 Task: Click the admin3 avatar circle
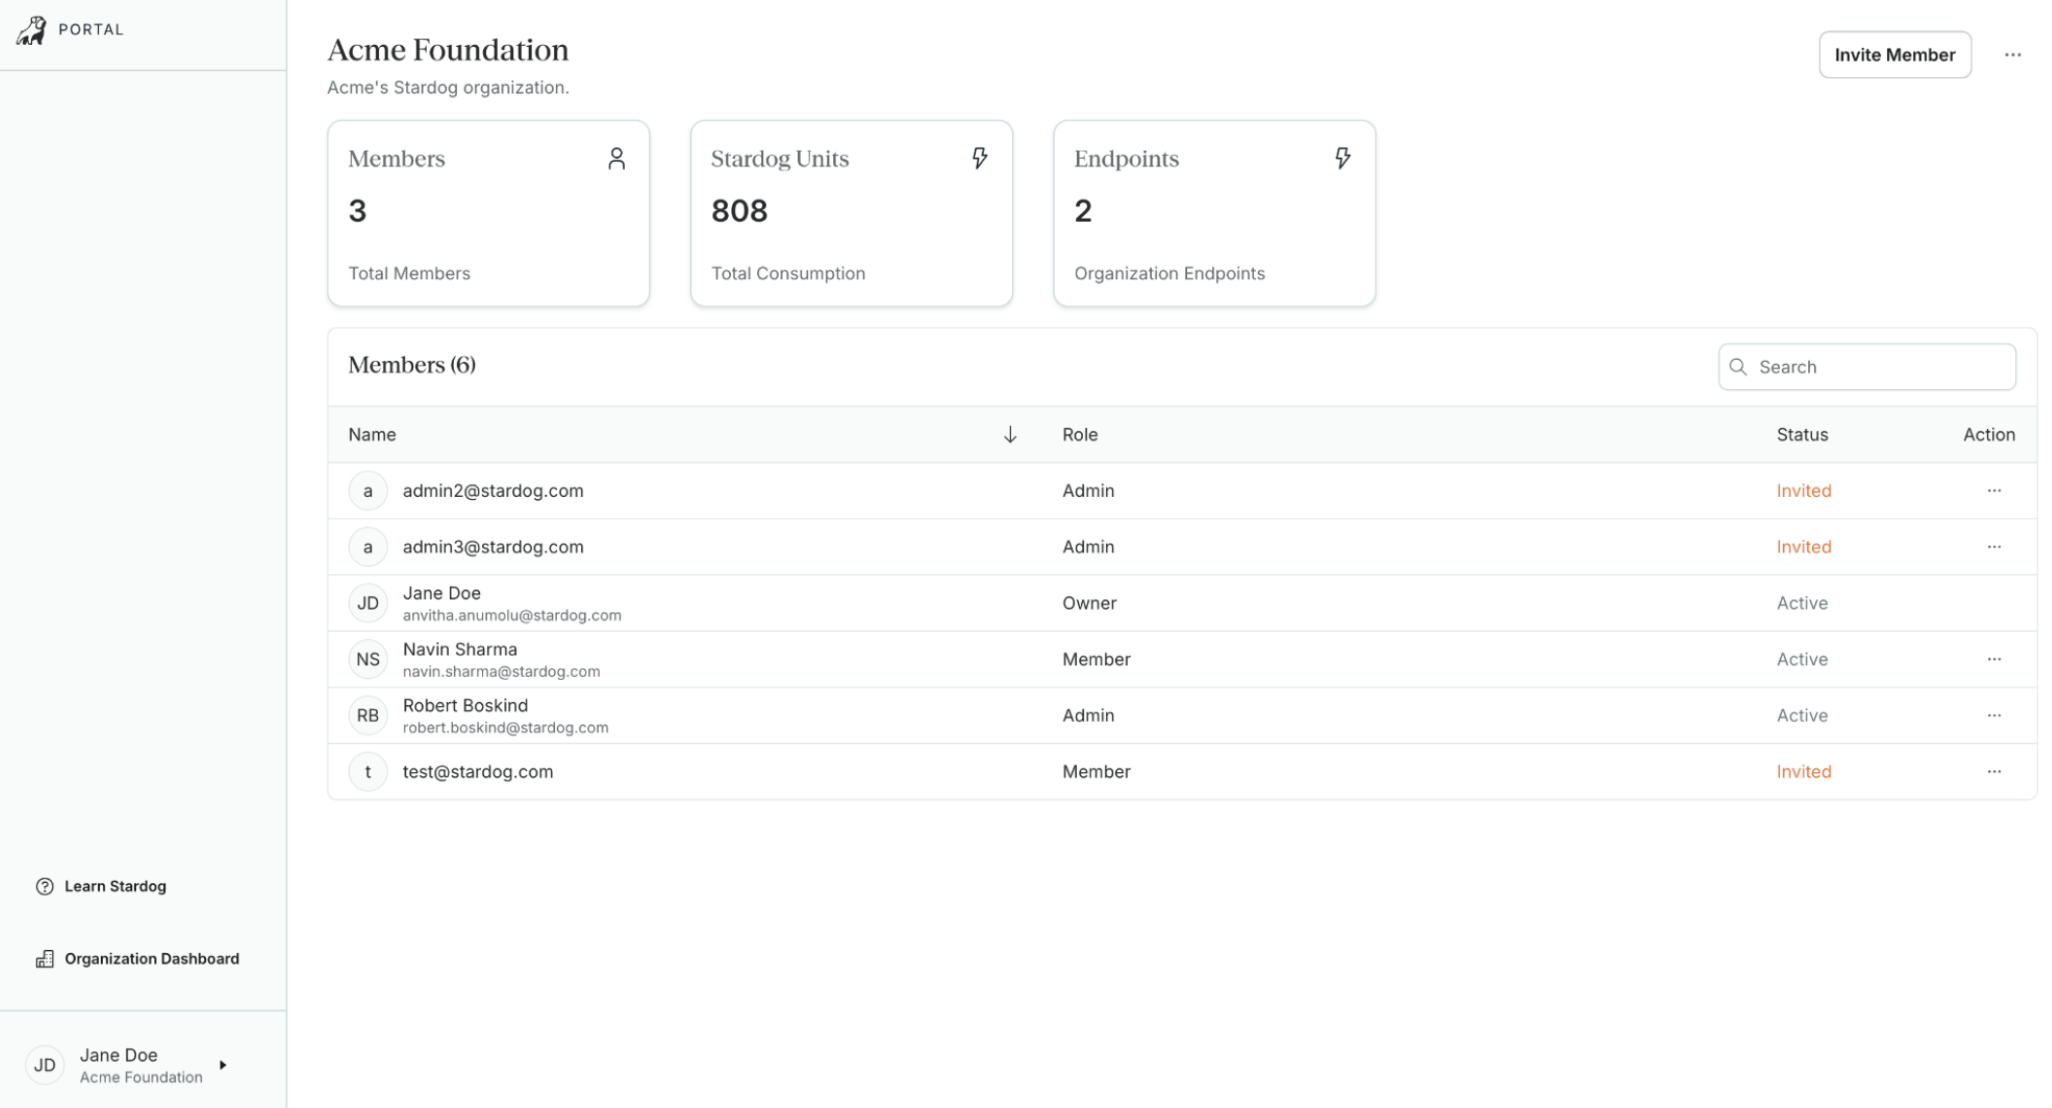point(368,547)
